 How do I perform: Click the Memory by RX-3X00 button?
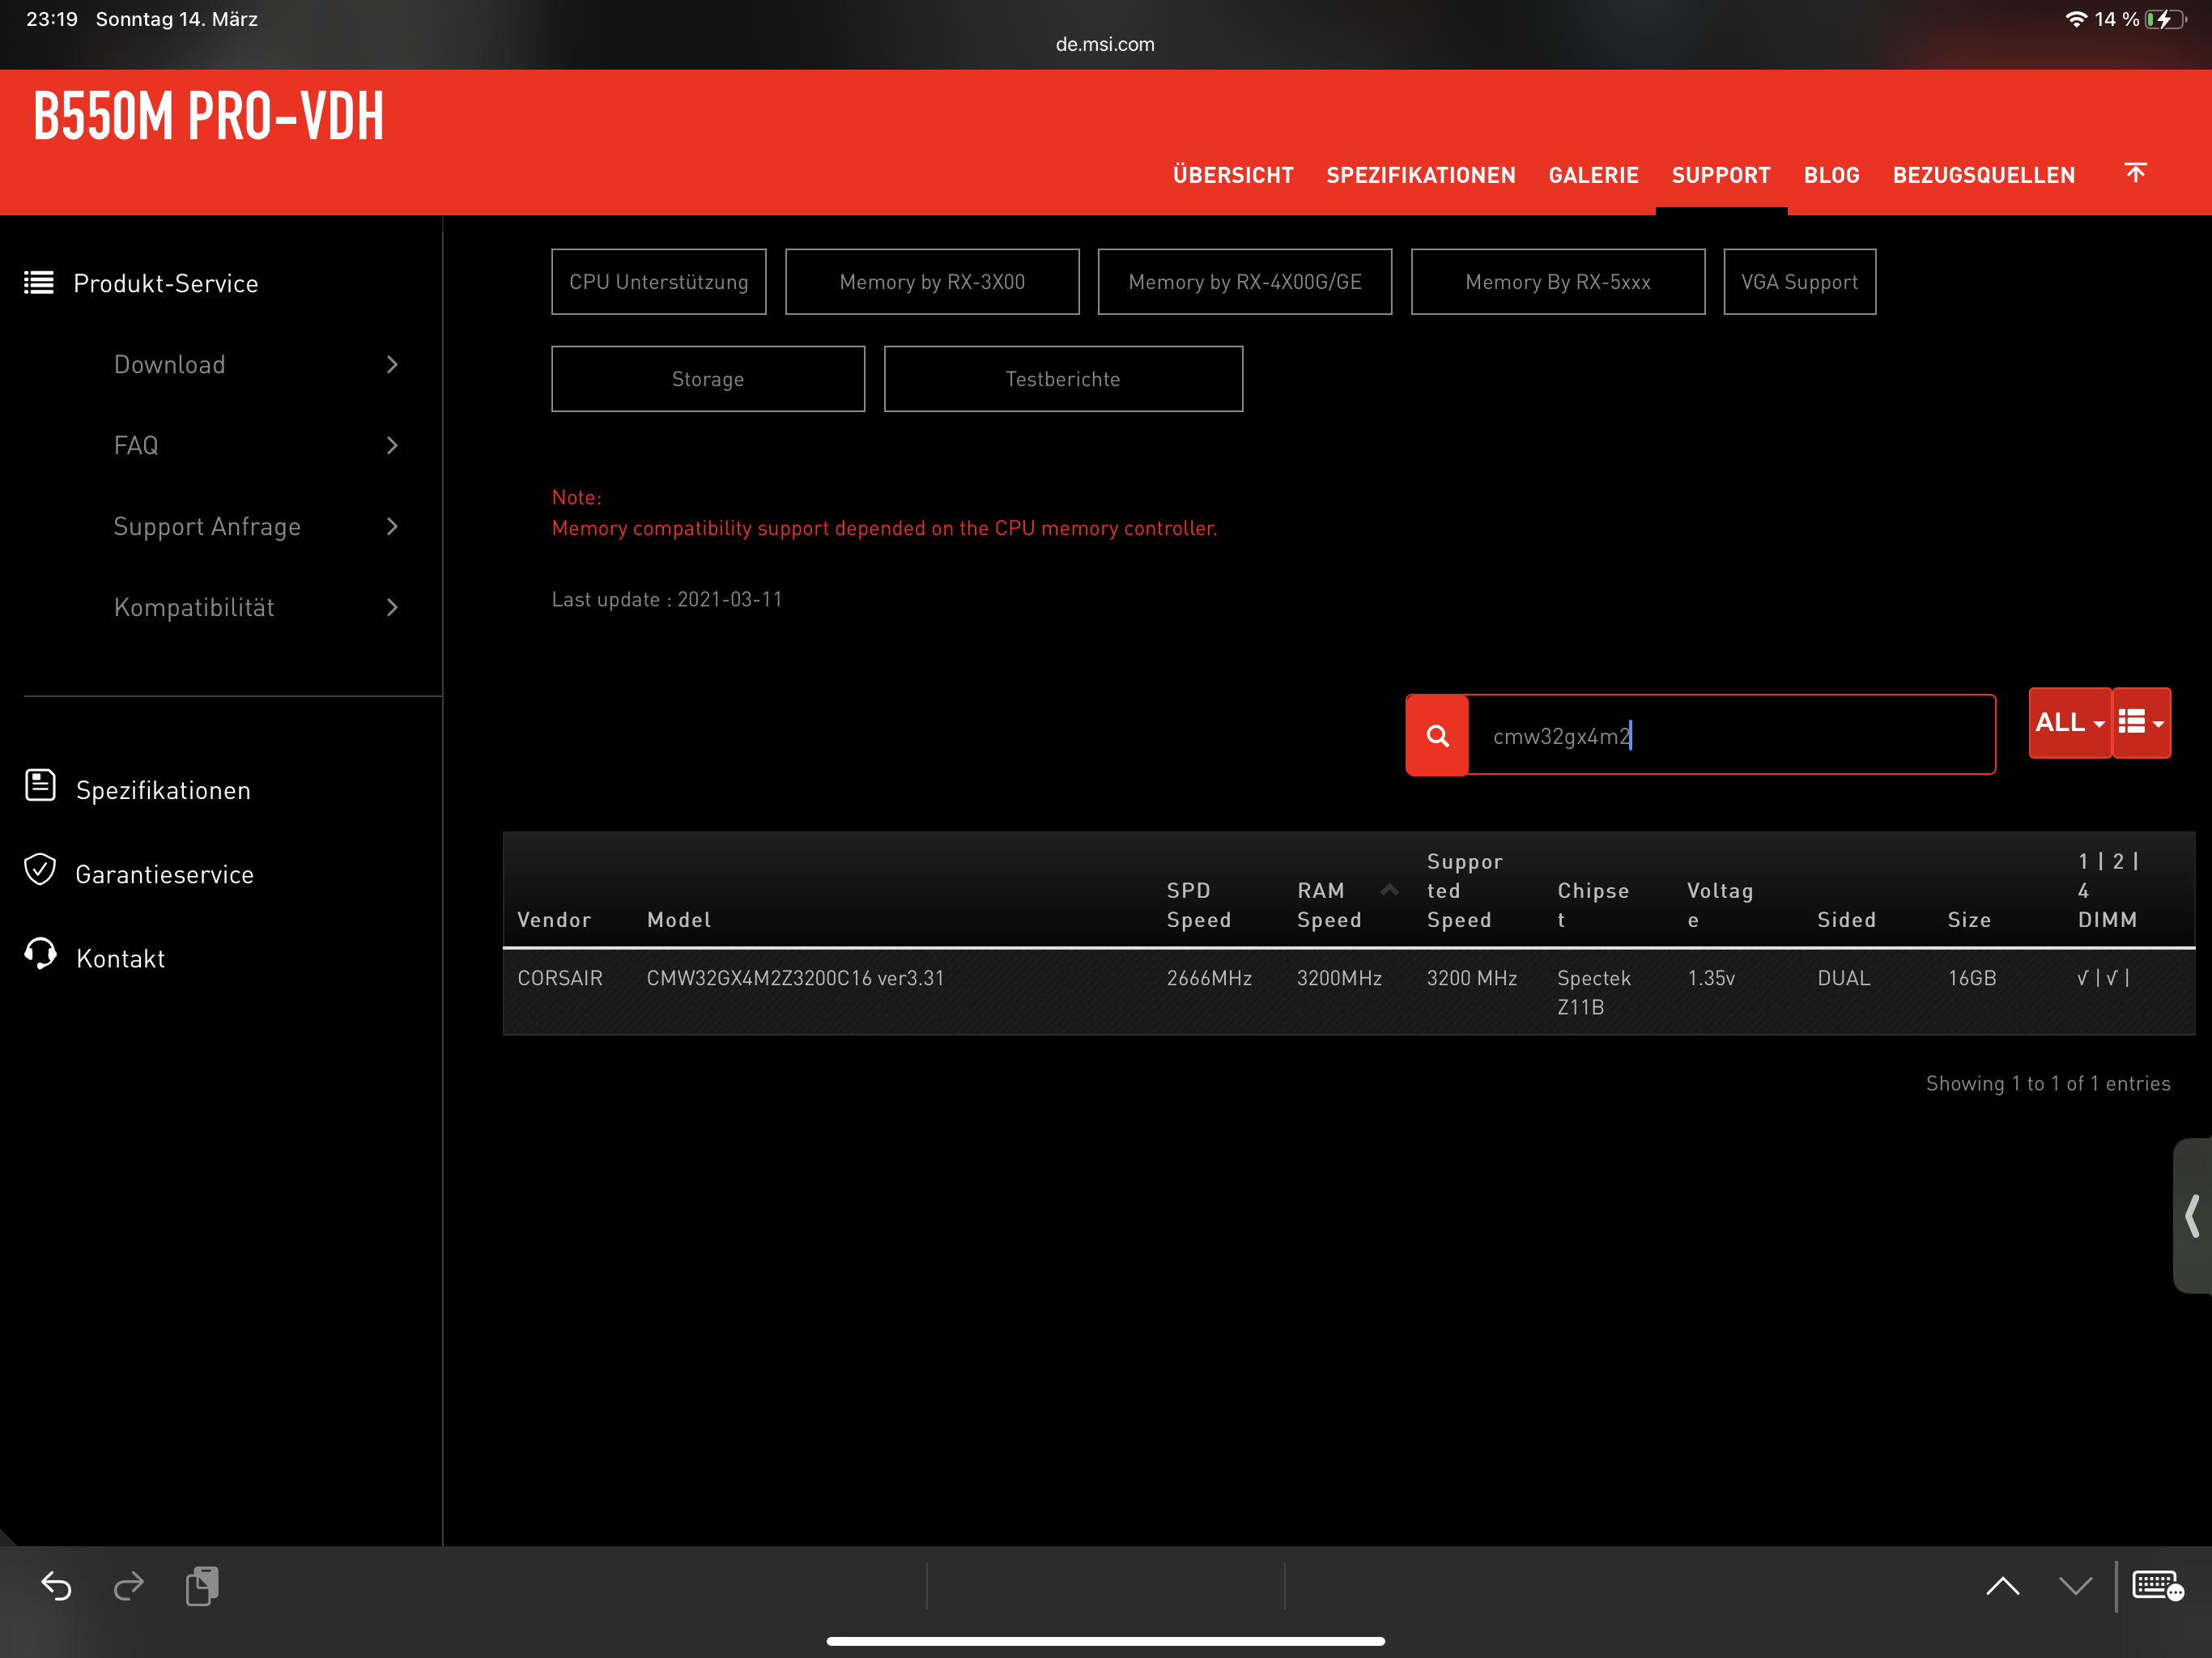931,282
